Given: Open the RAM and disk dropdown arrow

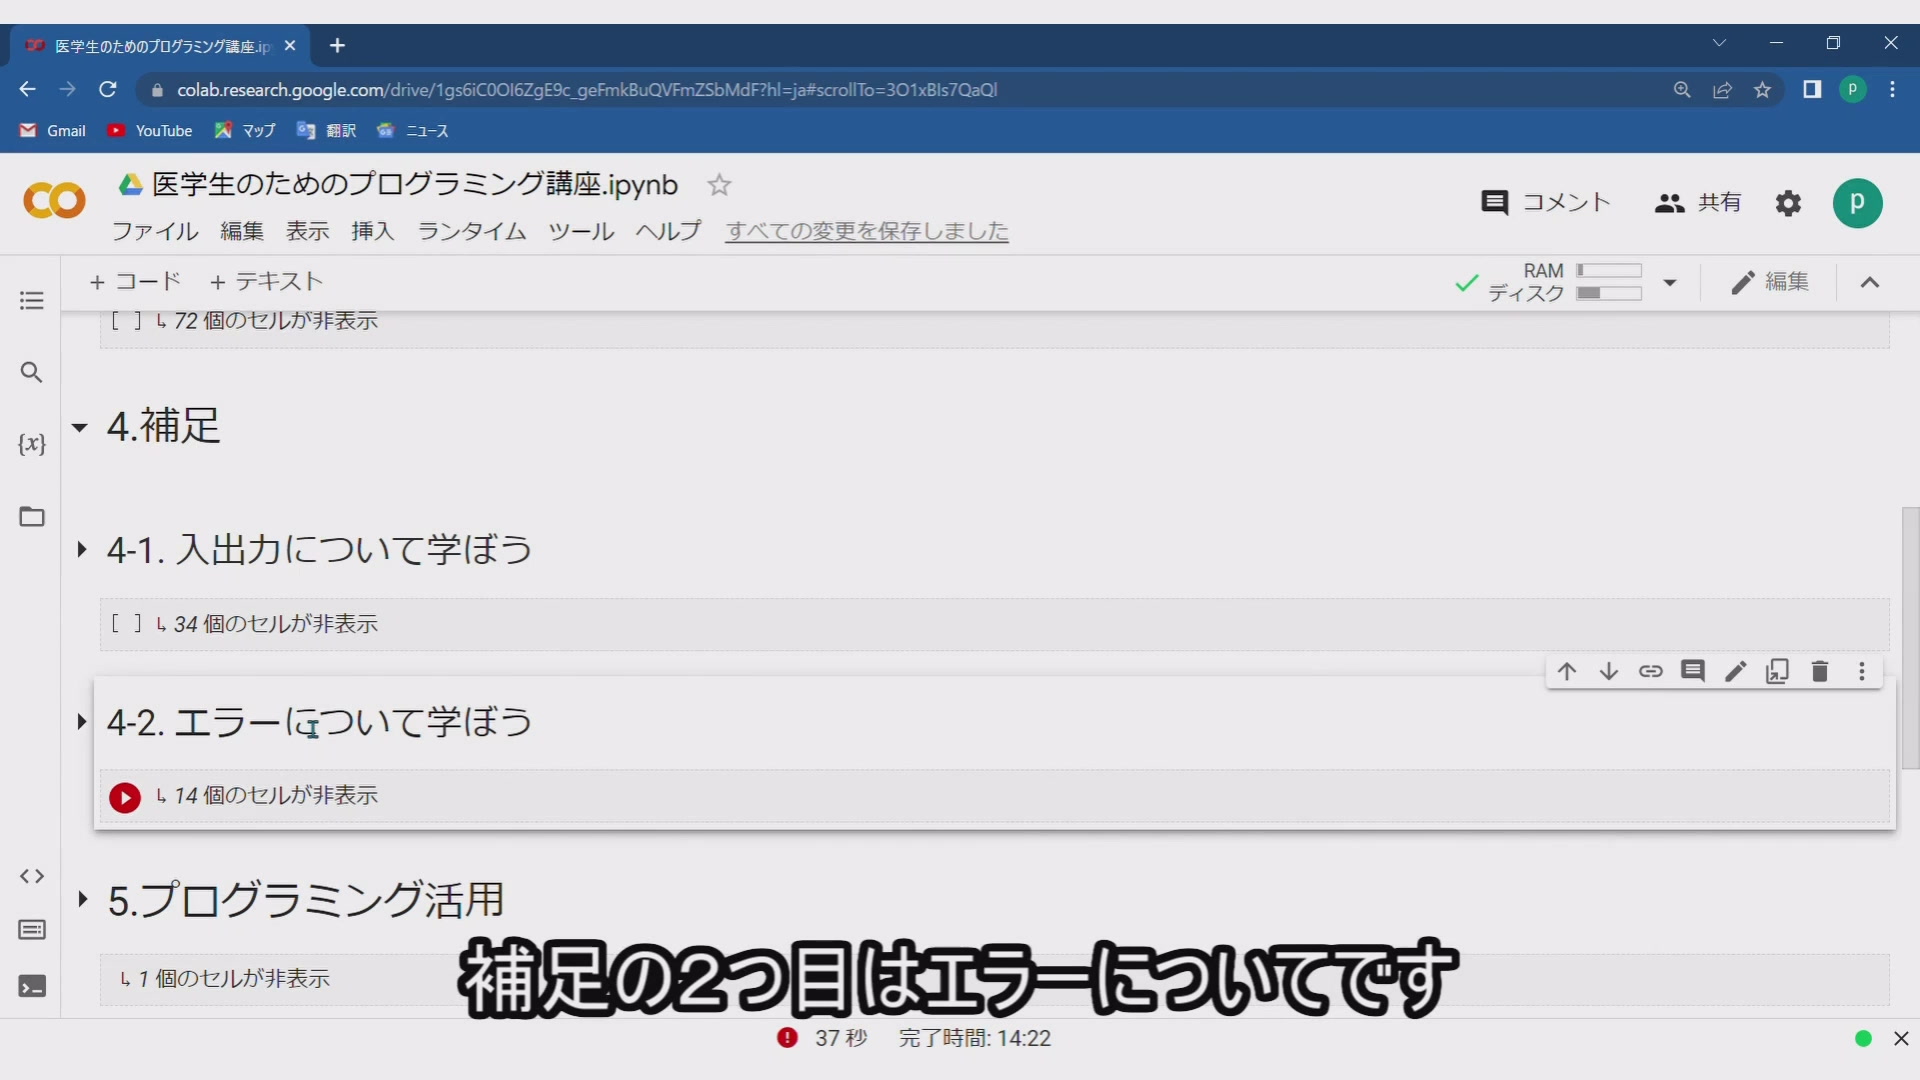Looking at the screenshot, I should pyautogui.click(x=1670, y=283).
